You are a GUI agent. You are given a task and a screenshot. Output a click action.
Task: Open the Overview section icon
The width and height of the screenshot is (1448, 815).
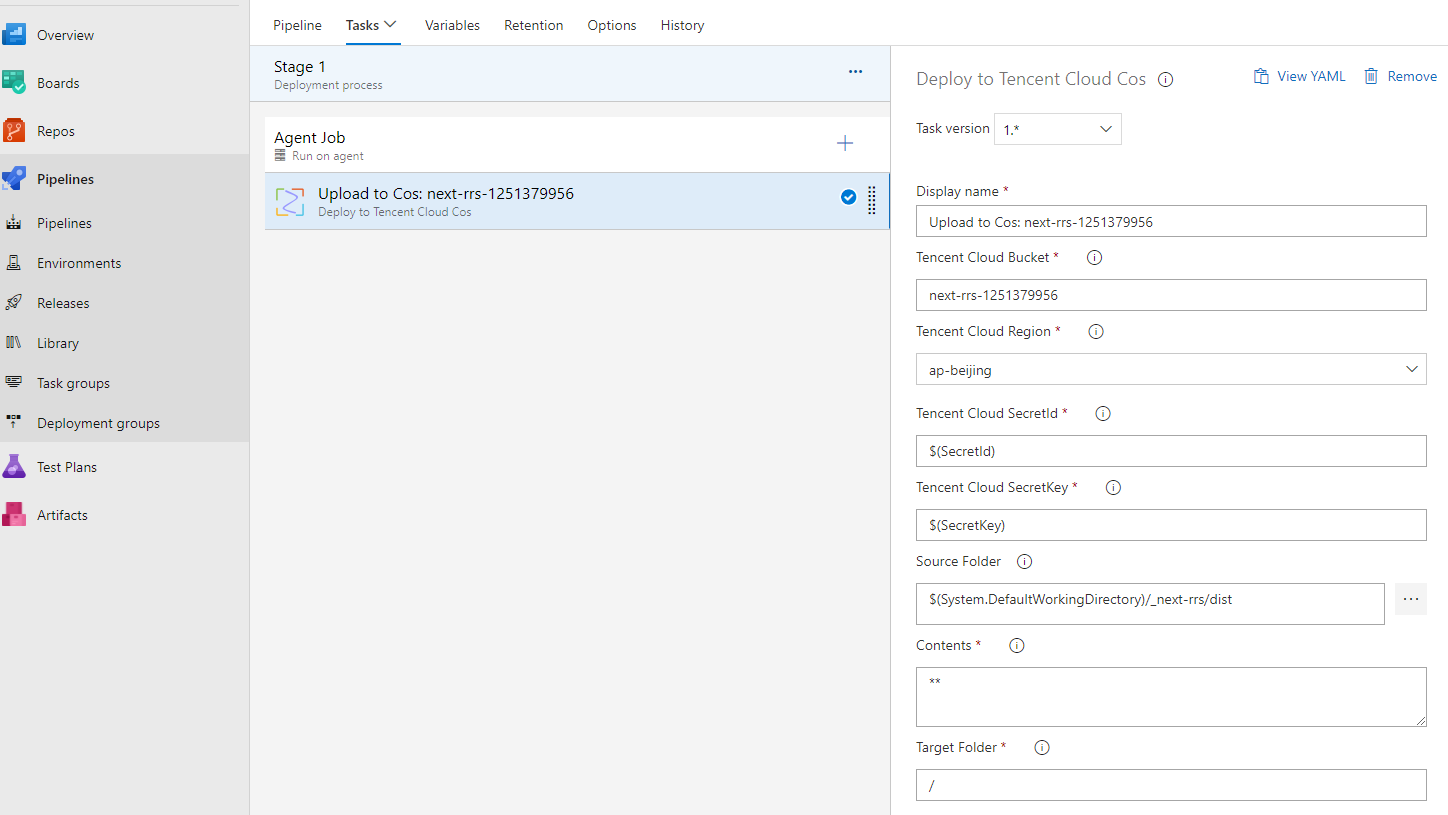14,35
